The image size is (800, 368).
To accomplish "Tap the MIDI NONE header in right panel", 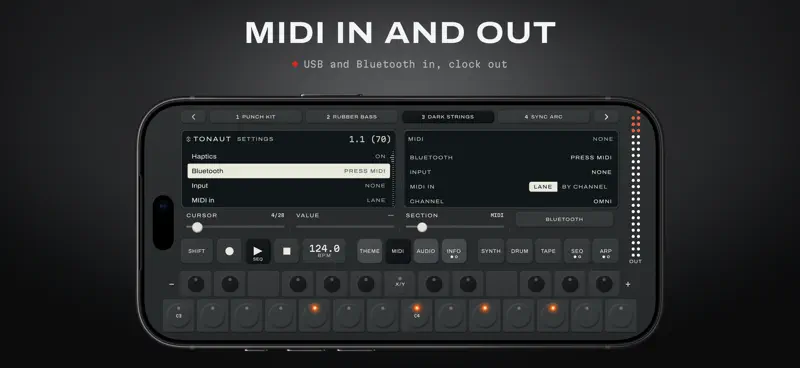I will [x=511, y=139].
